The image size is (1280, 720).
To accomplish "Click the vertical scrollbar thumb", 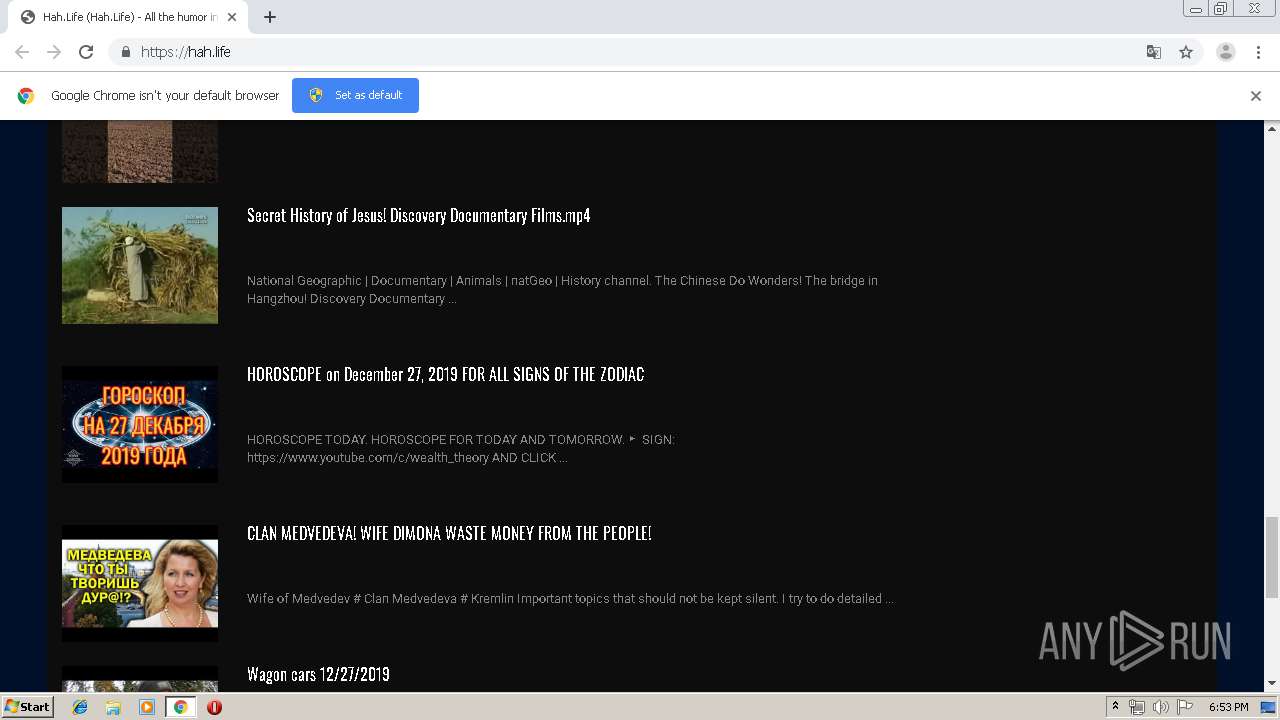I will click(1272, 558).
